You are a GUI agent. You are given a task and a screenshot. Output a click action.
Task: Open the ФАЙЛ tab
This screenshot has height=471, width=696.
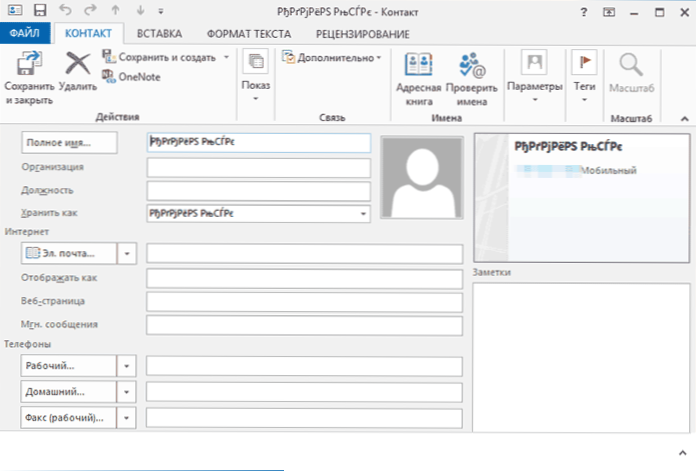[x=25, y=33]
